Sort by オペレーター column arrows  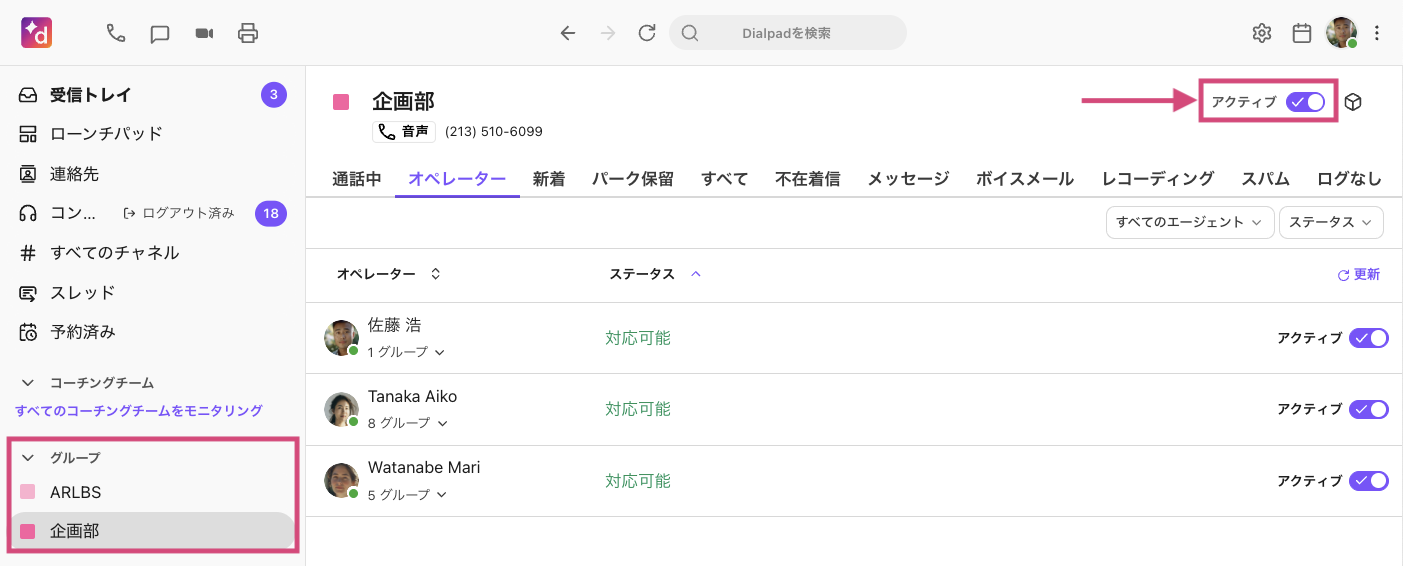pyautogui.click(x=435, y=273)
